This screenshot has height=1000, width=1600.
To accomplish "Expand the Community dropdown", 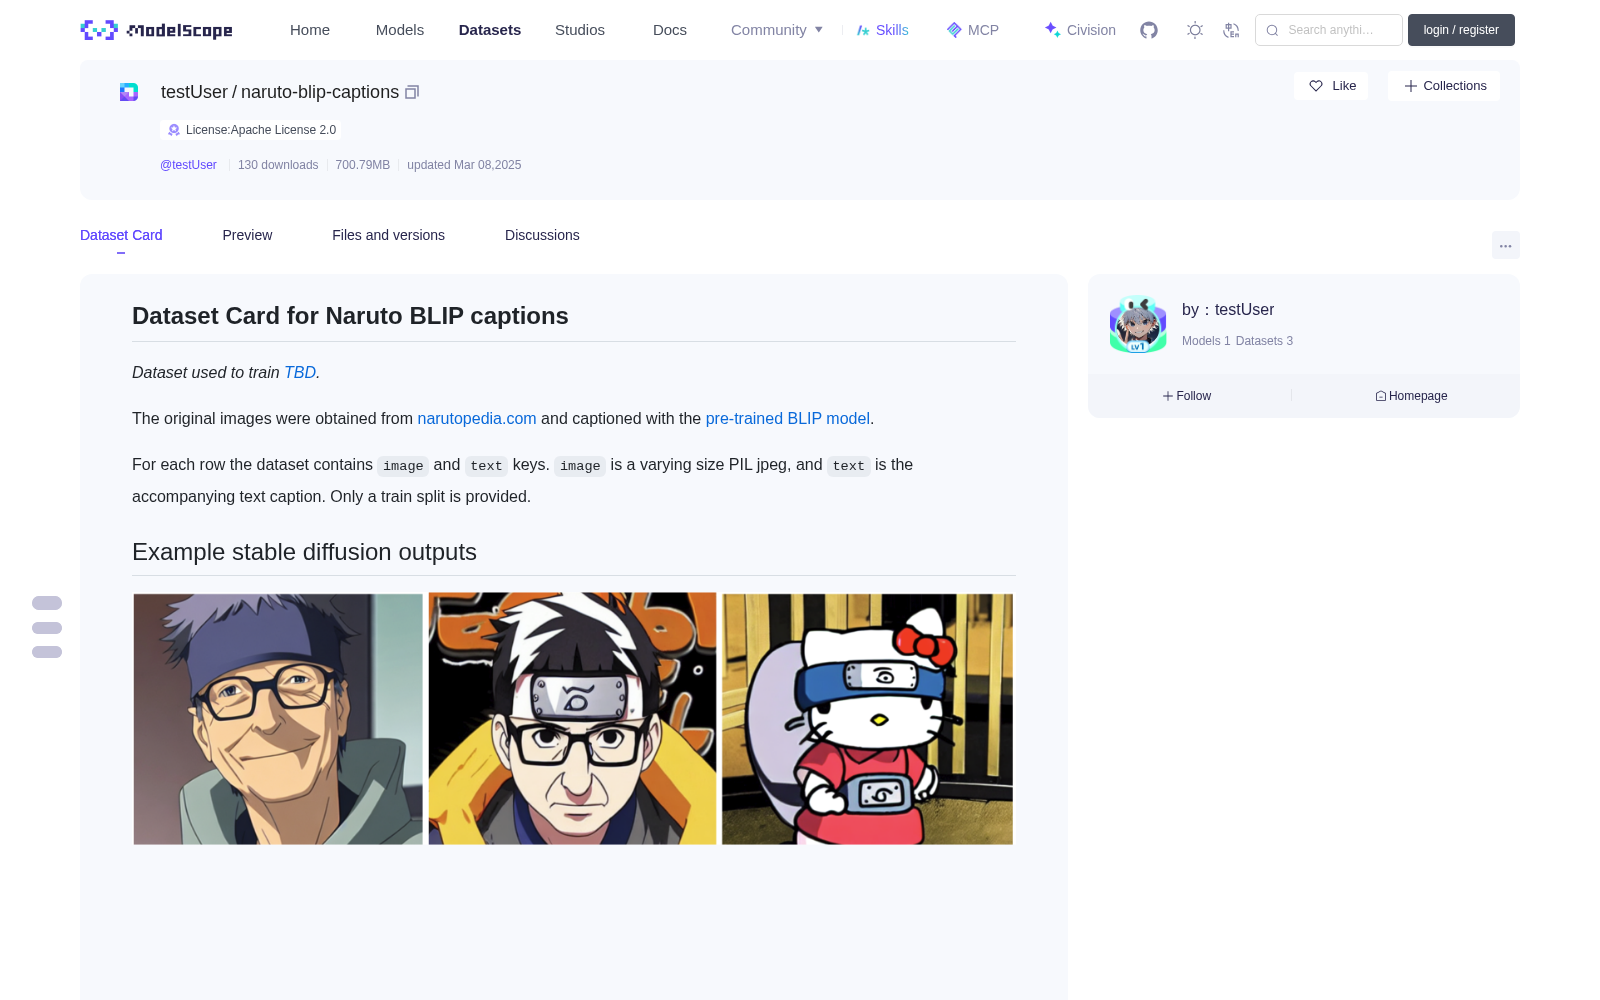I will tap(777, 30).
